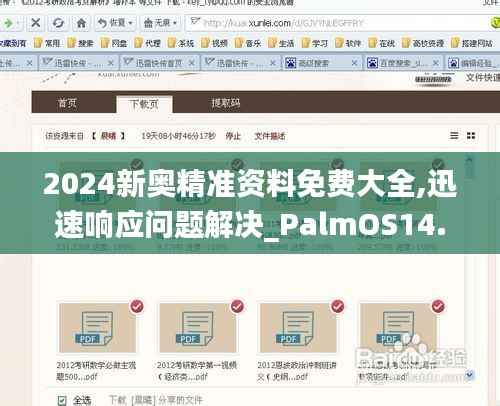Open the 生活 bookmarks folder

click(282, 43)
